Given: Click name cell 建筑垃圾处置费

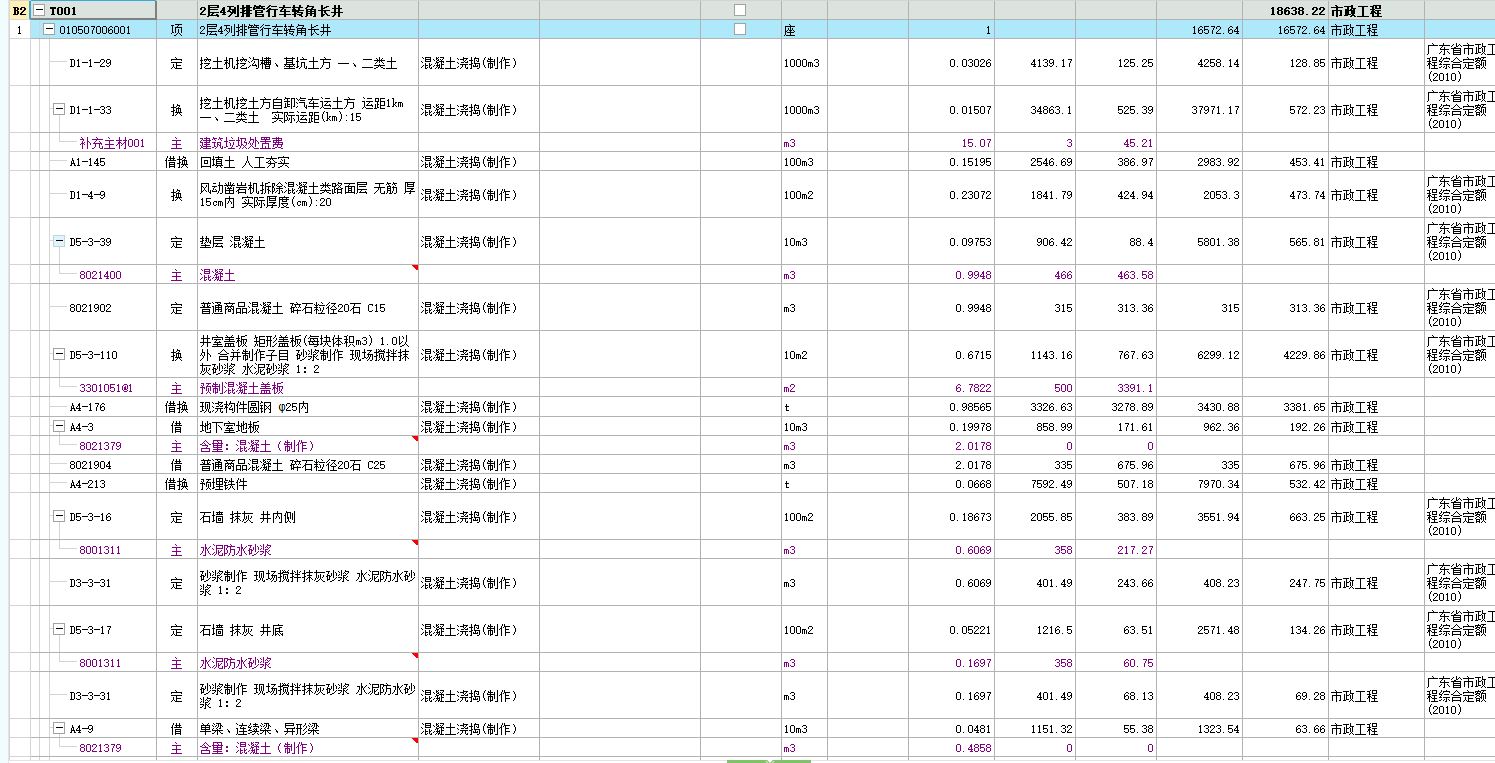Looking at the screenshot, I should 241,143.
